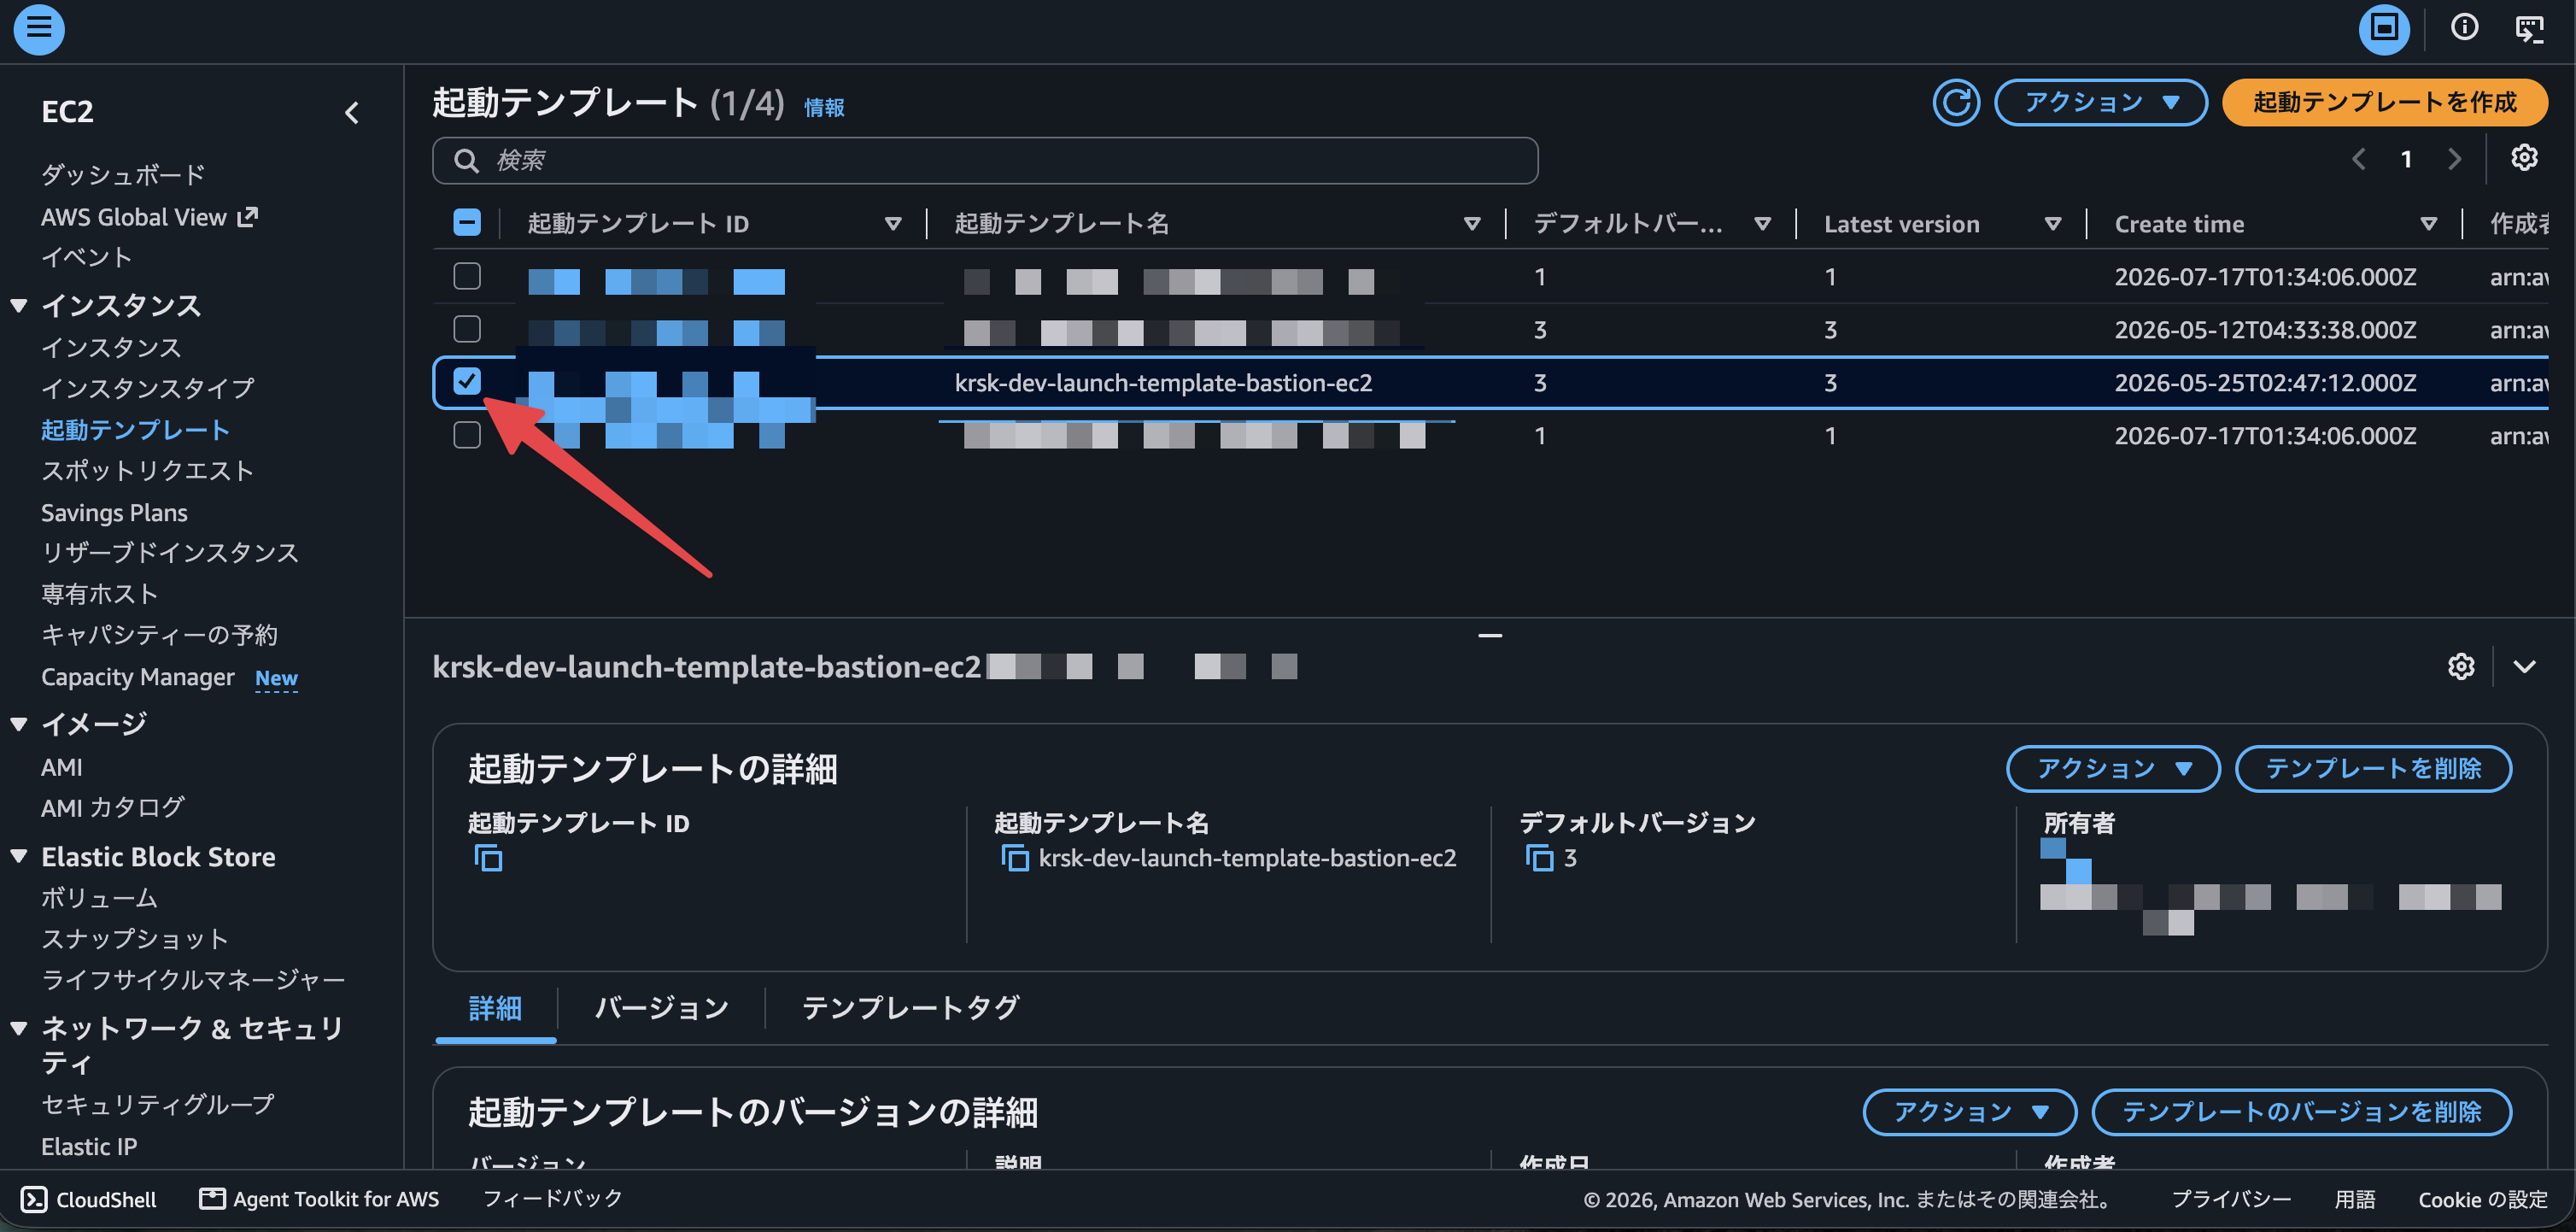2576x1232 pixels.
Task: Sort by 起動テンプレート名 column
Action: pyautogui.click(x=1472, y=224)
